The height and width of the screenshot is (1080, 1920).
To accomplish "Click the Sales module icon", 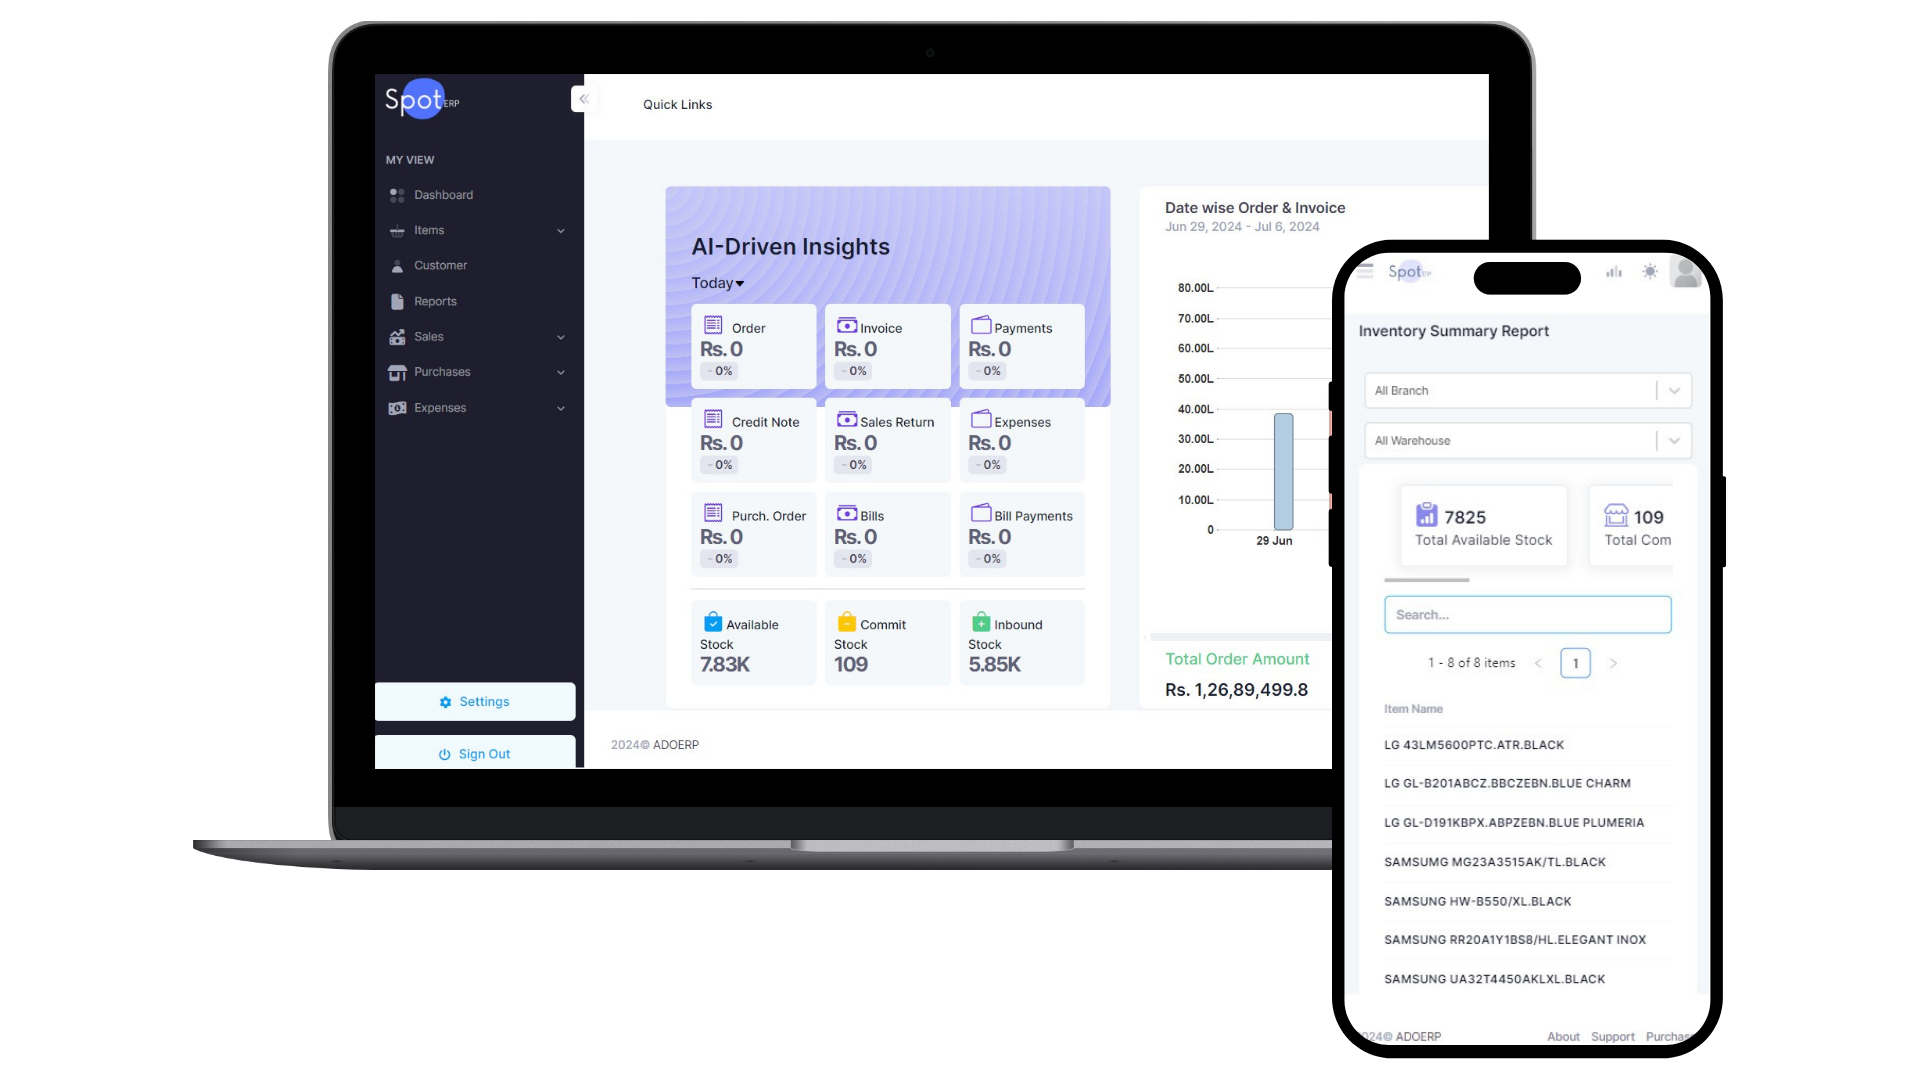I will [x=396, y=336].
